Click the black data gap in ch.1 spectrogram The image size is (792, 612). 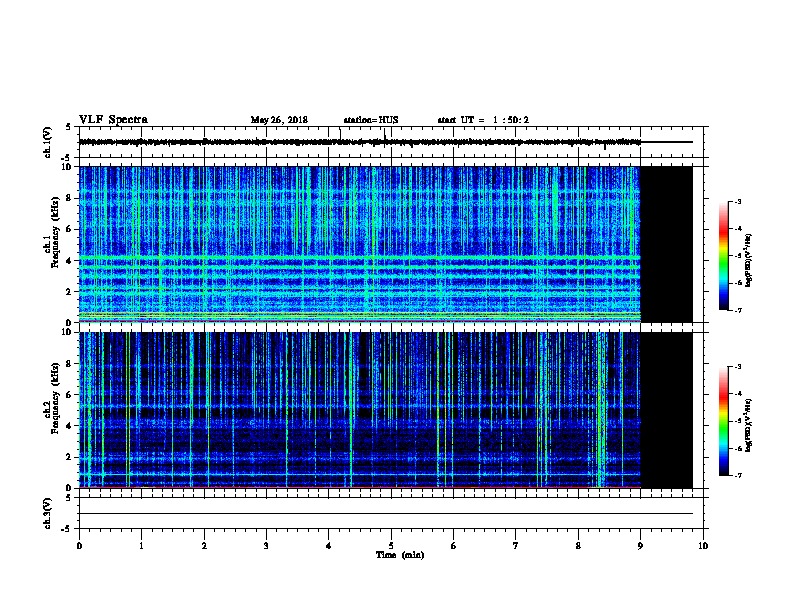tap(667, 244)
